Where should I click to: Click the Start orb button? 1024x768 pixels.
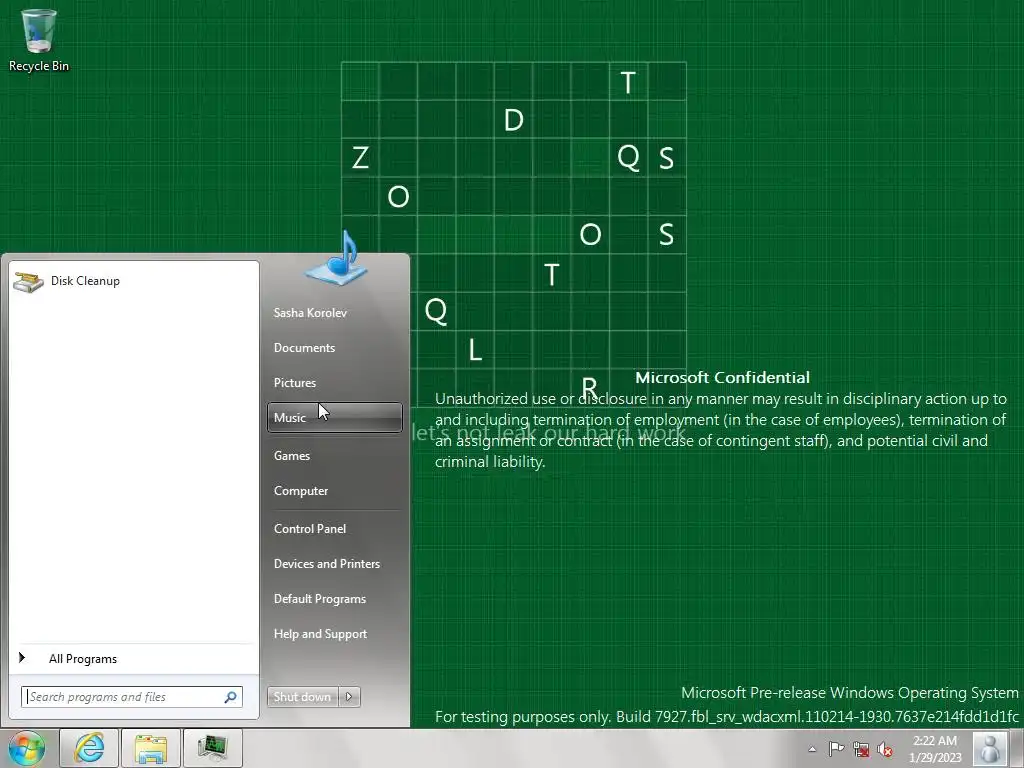tap(27, 748)
